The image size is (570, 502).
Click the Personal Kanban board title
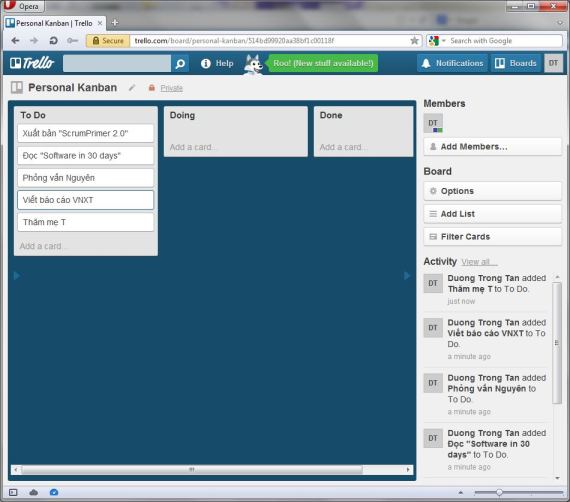pos(72,88)
